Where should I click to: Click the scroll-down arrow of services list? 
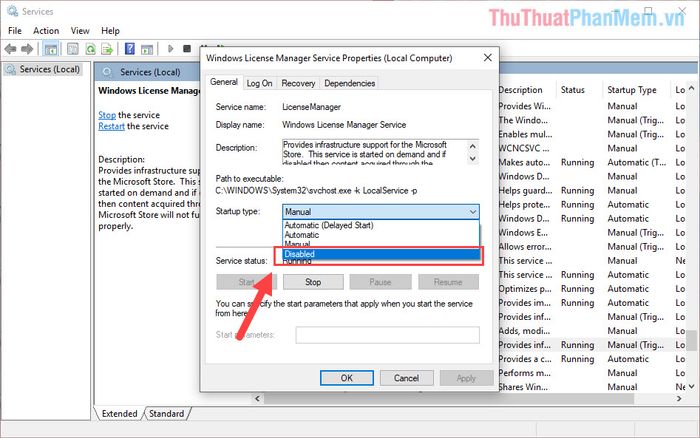(691, 386)
